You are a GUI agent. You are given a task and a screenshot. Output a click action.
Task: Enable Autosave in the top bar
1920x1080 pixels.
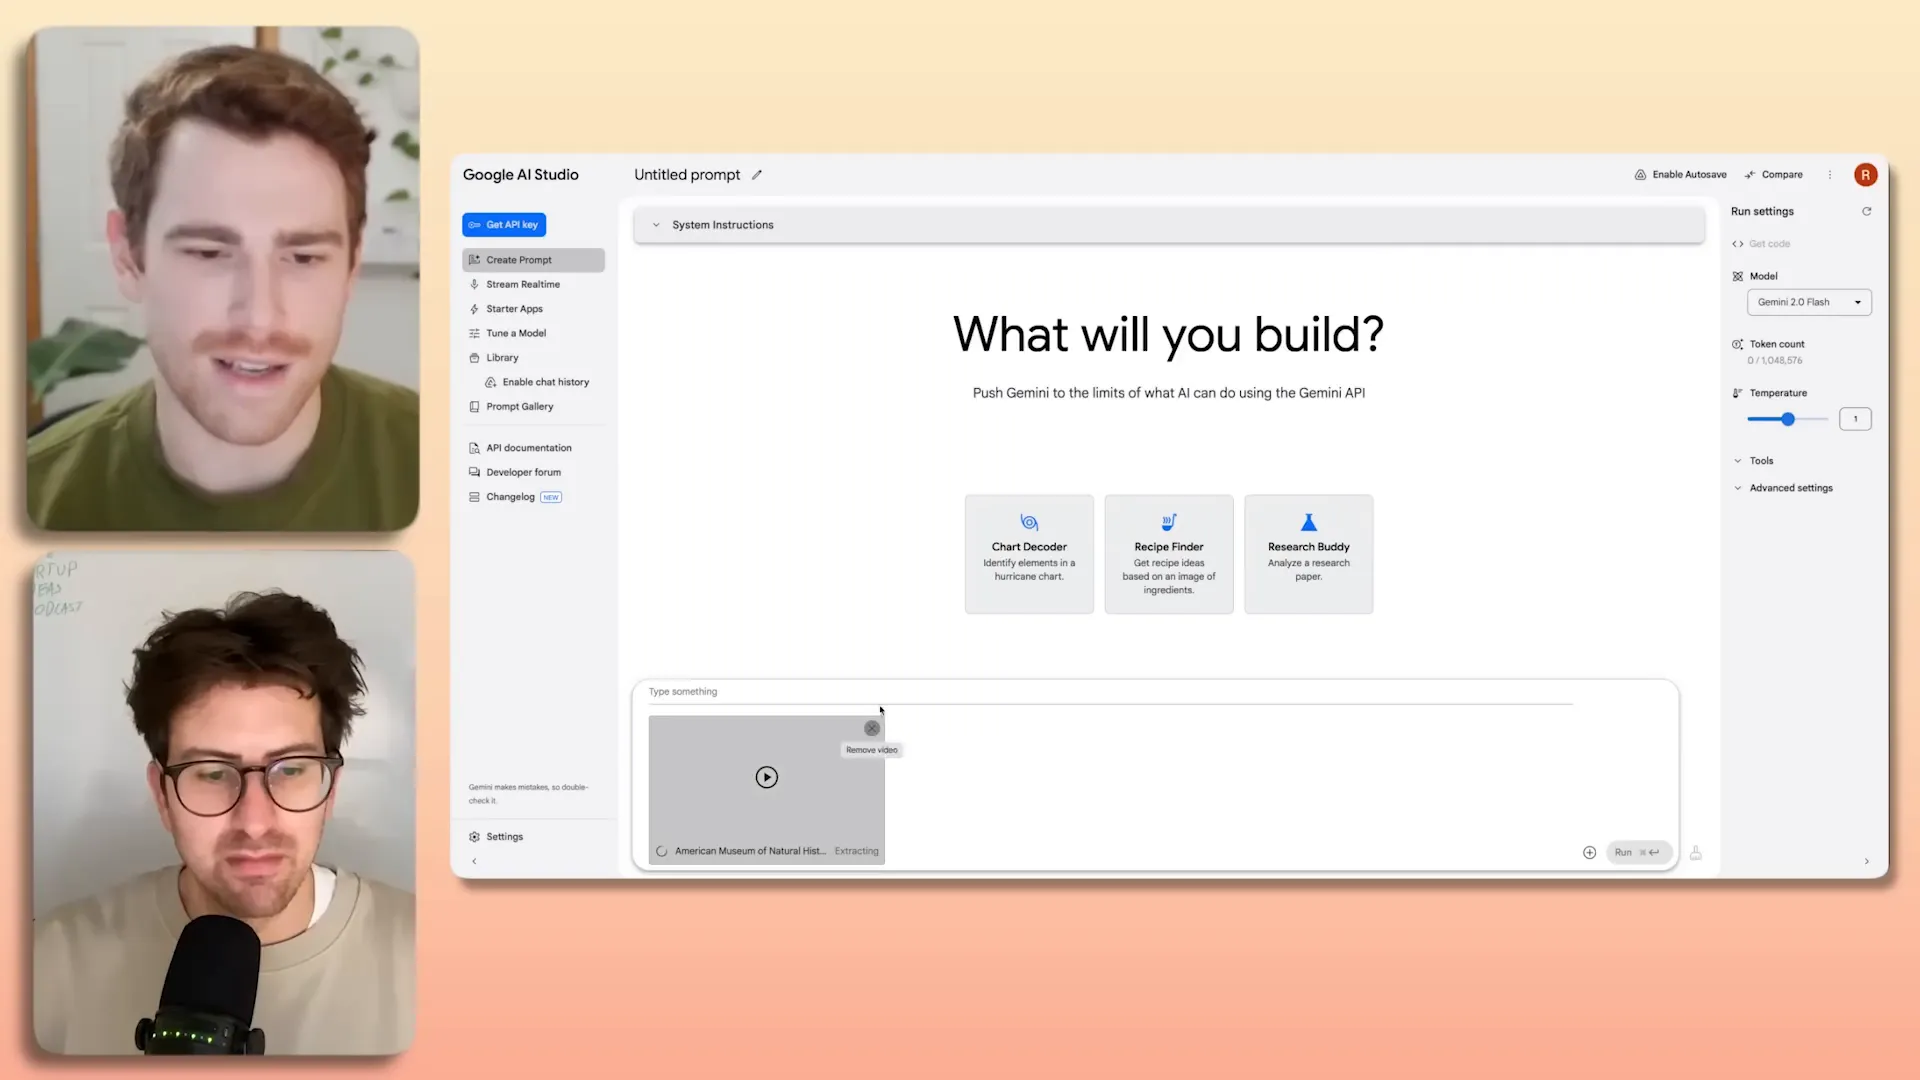pos(1680,175)
